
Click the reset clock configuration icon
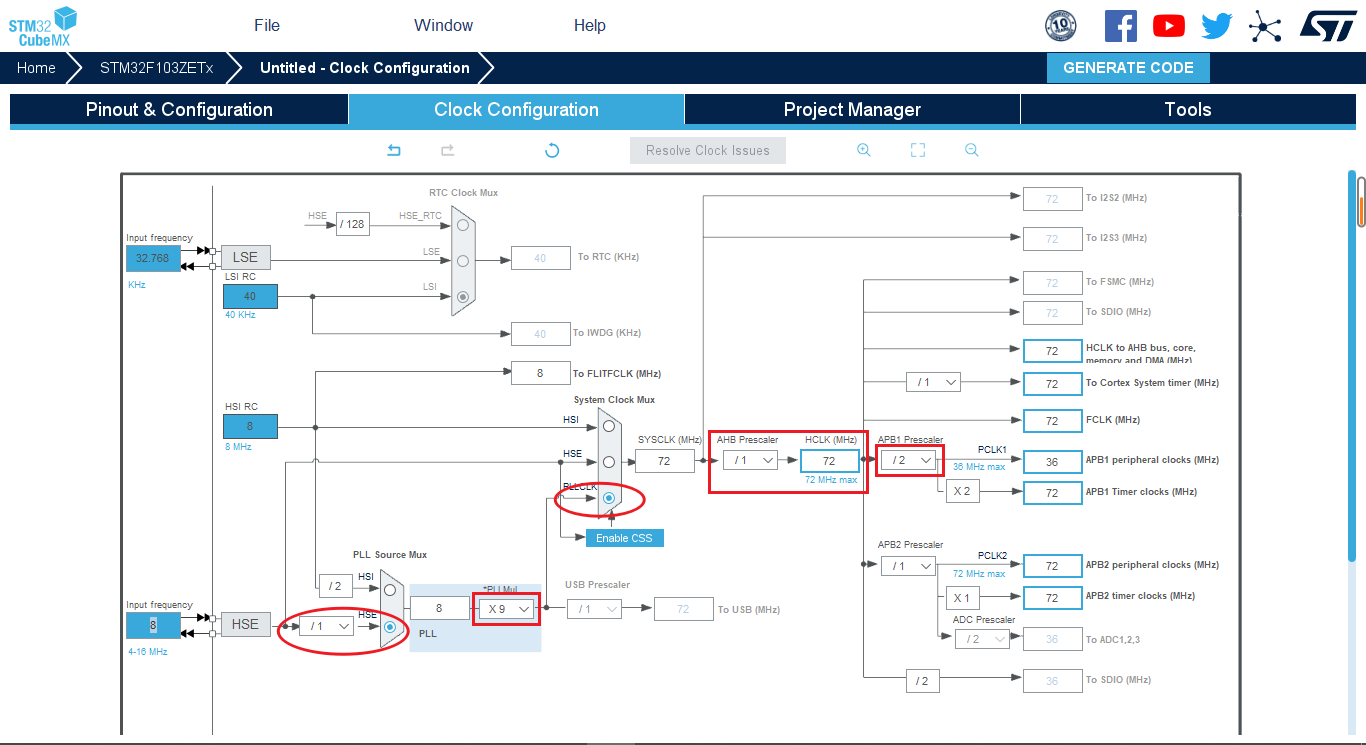click(552, 150)
